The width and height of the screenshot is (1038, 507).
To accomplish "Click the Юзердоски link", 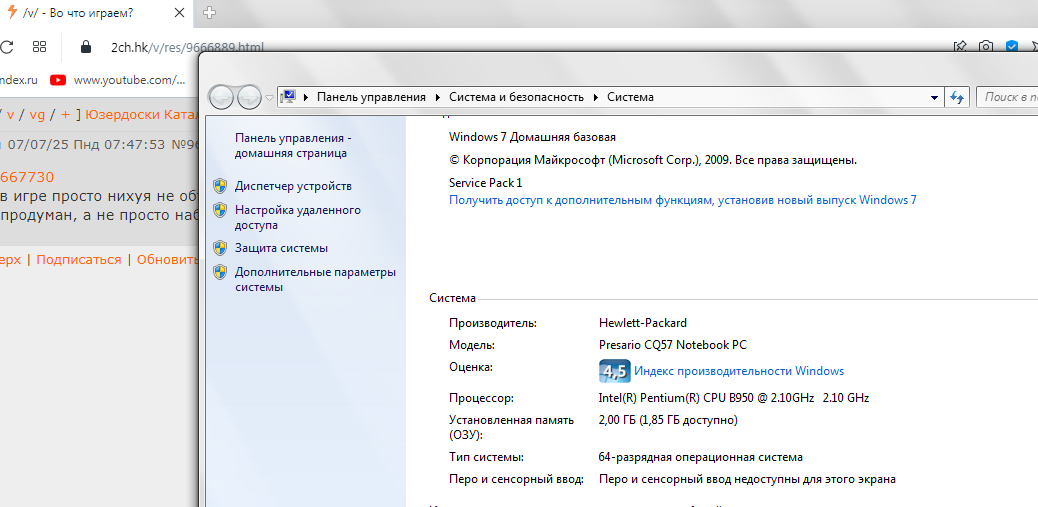I will (x=122, y=114).
